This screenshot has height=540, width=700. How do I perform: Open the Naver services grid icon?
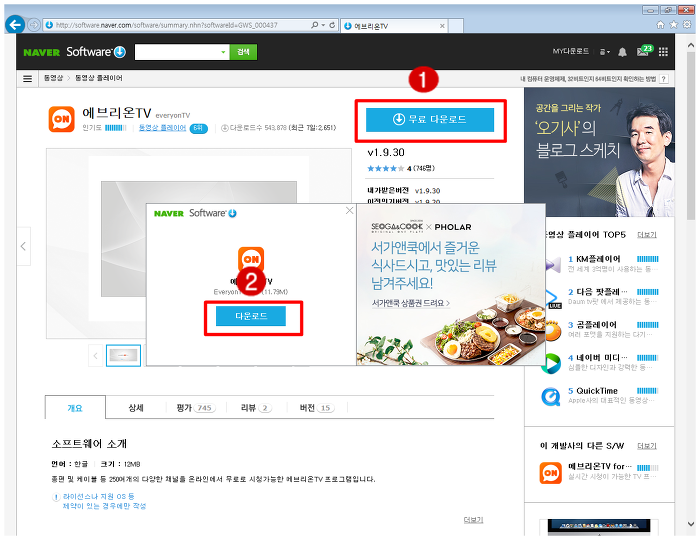click(663, 52)
